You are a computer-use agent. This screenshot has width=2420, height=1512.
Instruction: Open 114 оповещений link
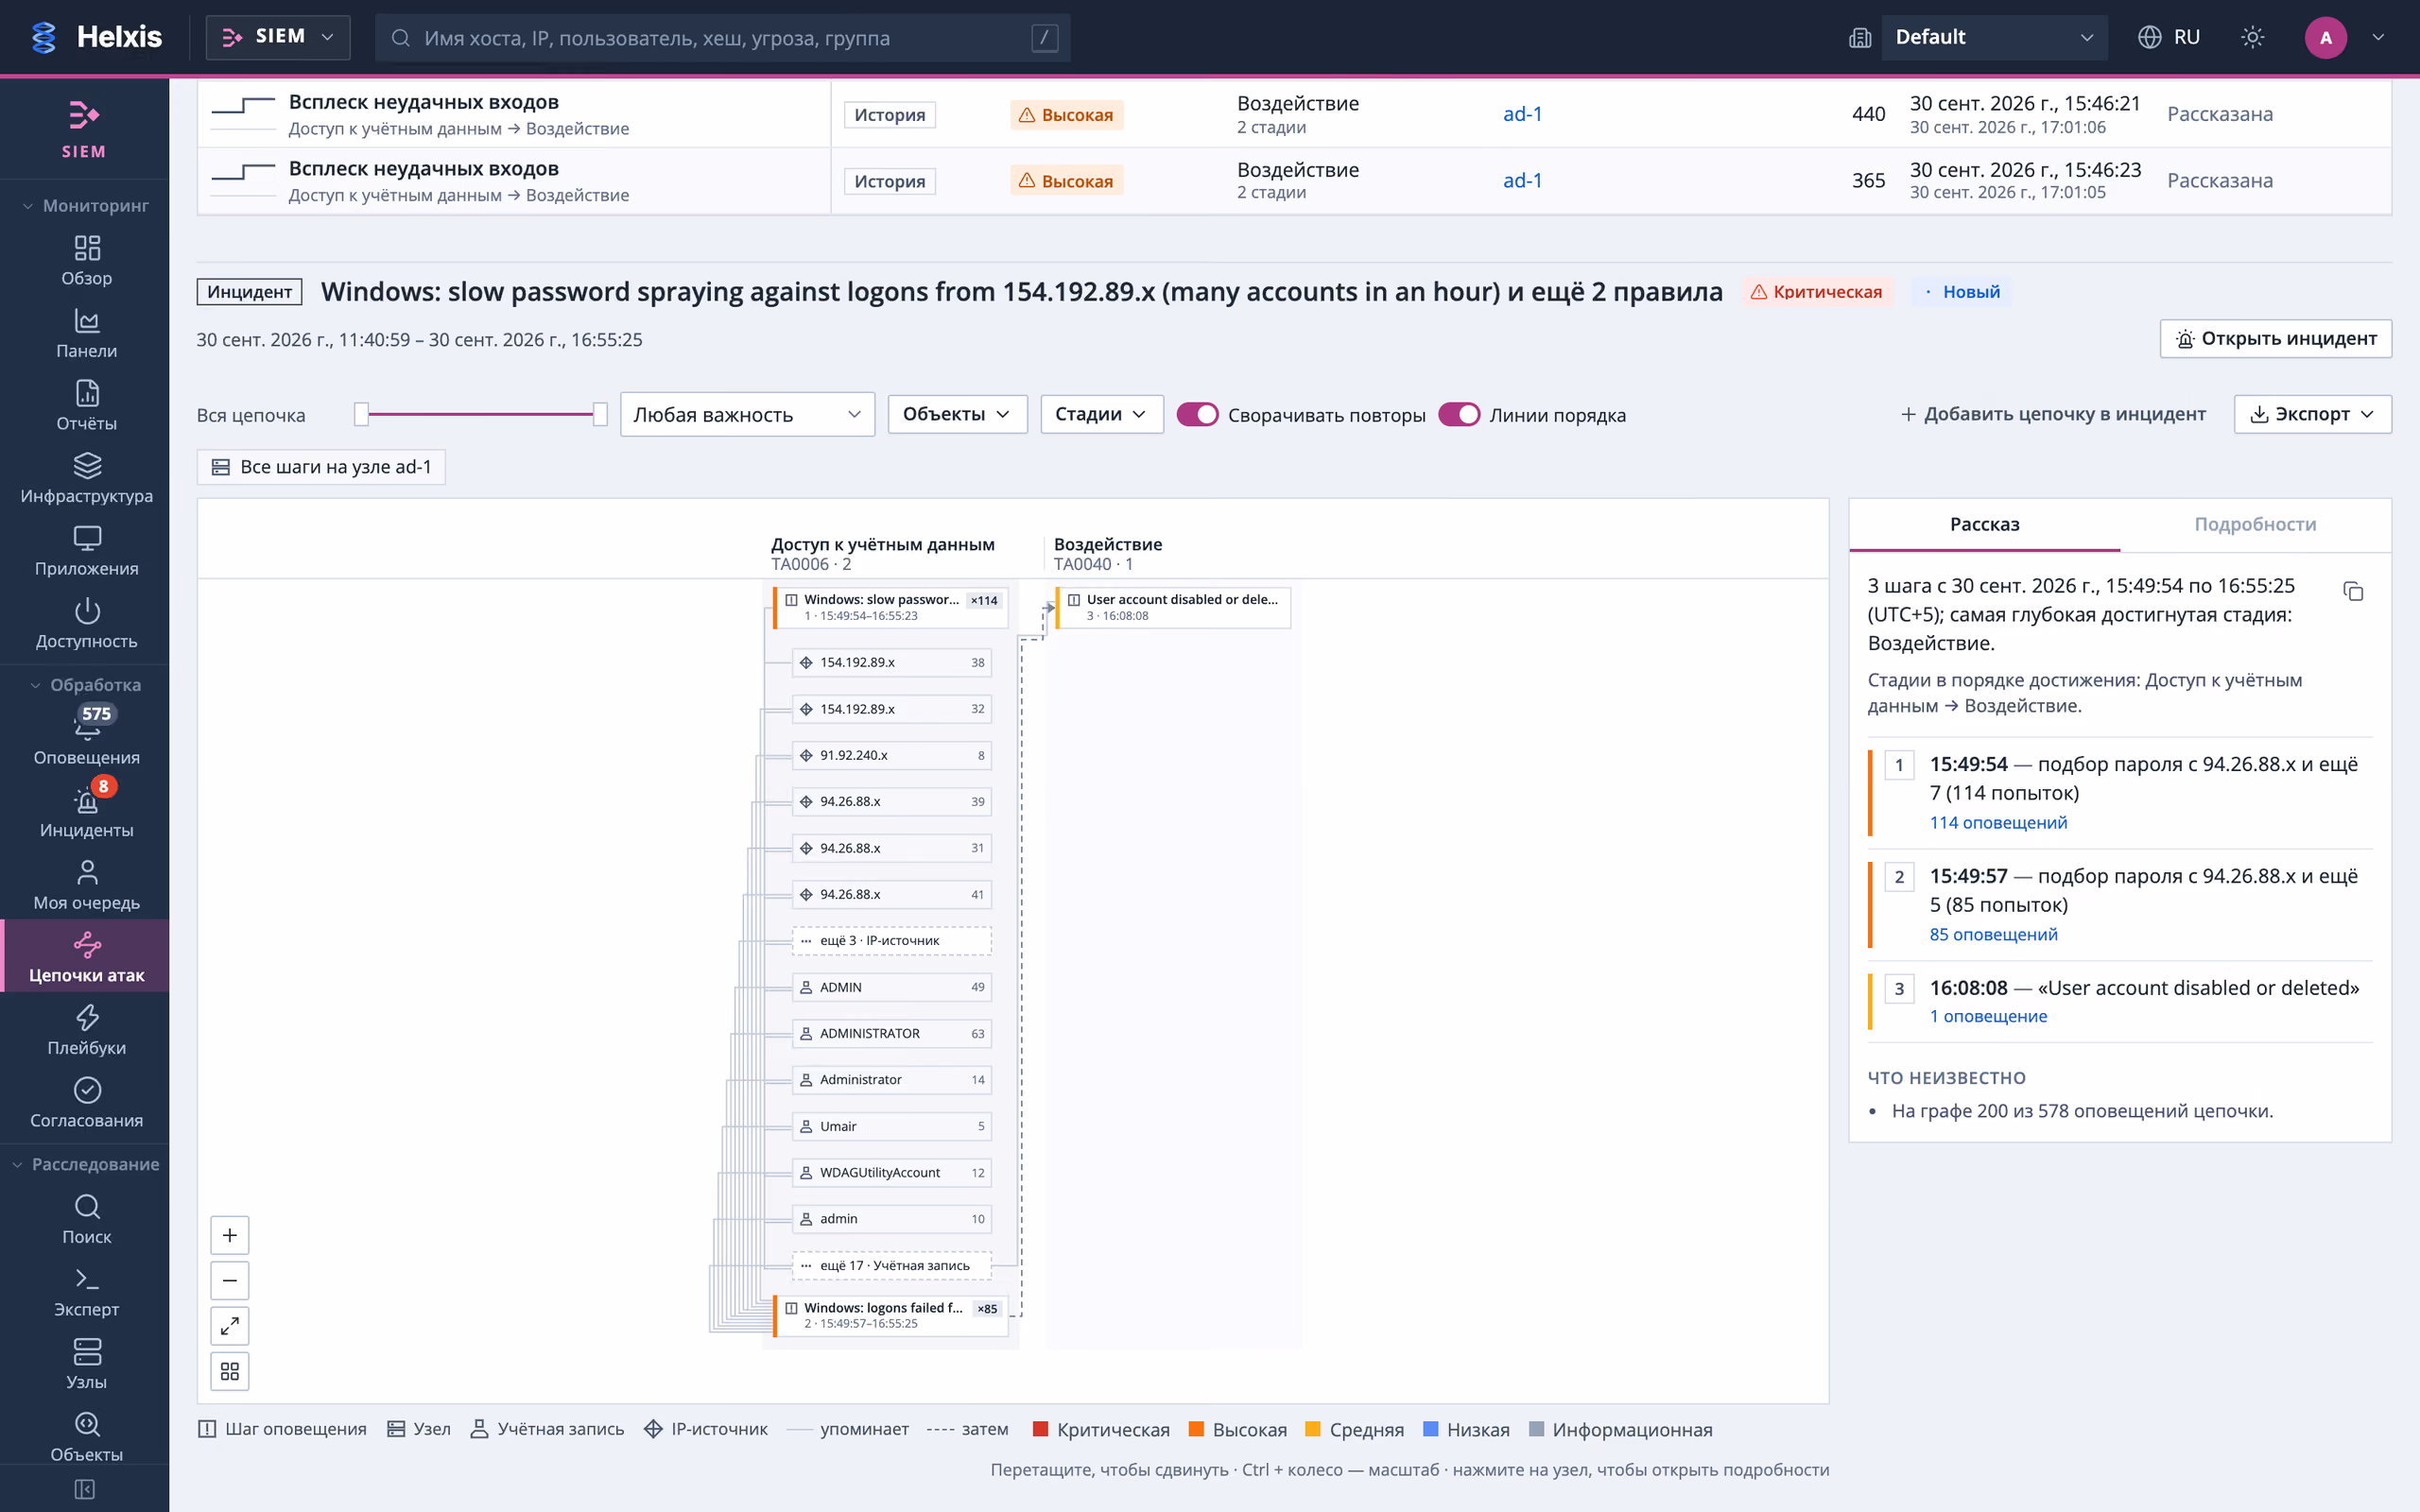click(x=1997, y=822)
